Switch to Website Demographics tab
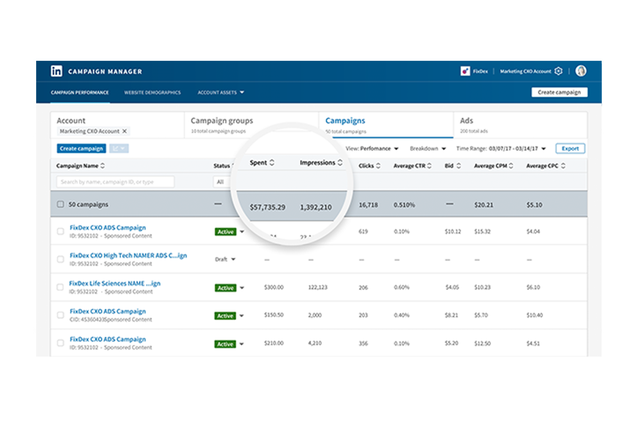This screenshot has width=640, height=424. point(152,93)
